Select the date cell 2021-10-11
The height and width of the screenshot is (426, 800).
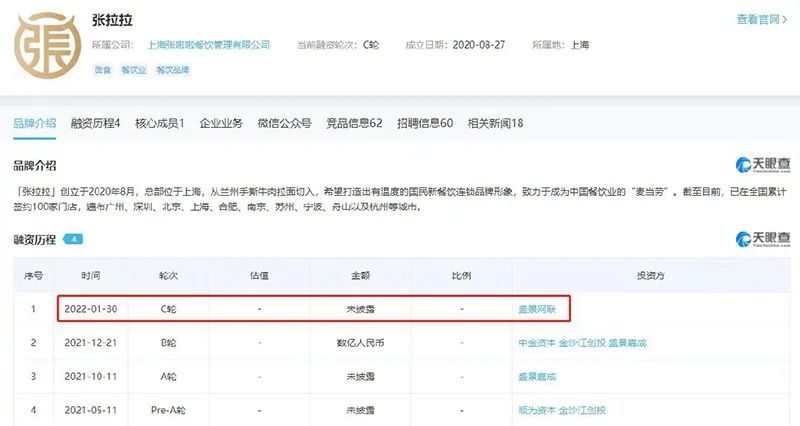point(90,377)
